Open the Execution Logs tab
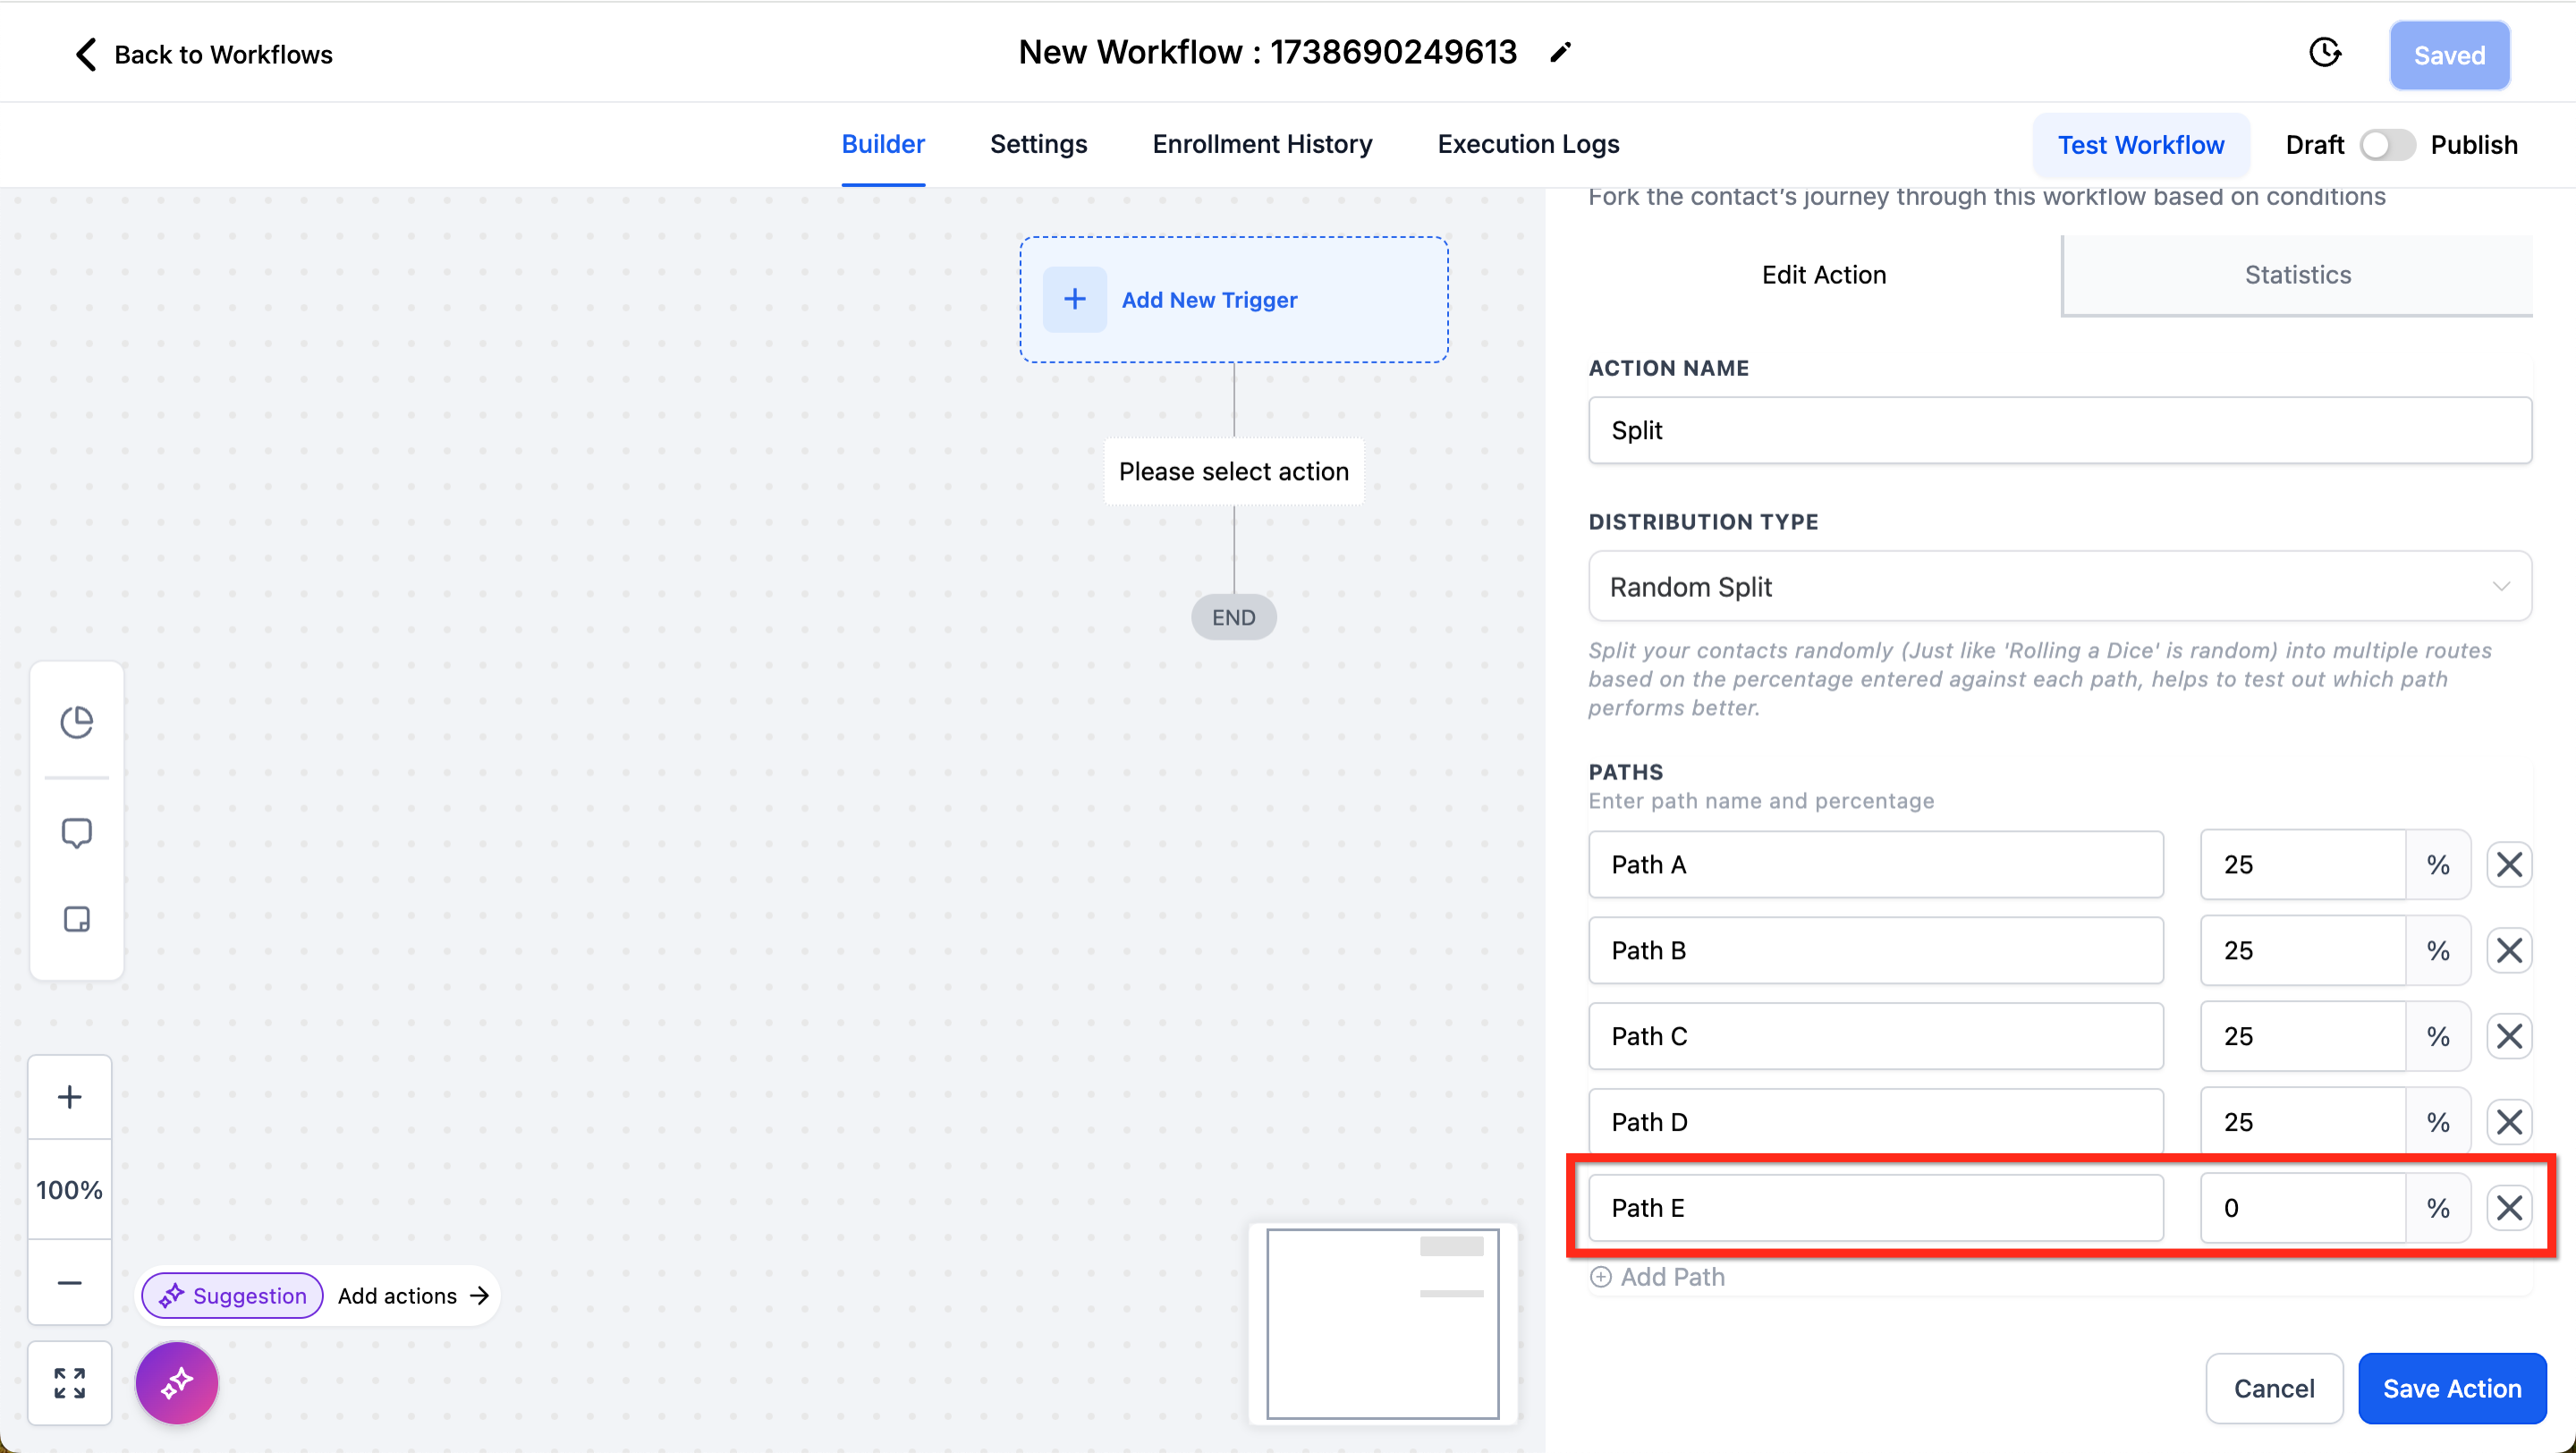The height and width of the screenshot is (1453, 2576). (1528, 144)
